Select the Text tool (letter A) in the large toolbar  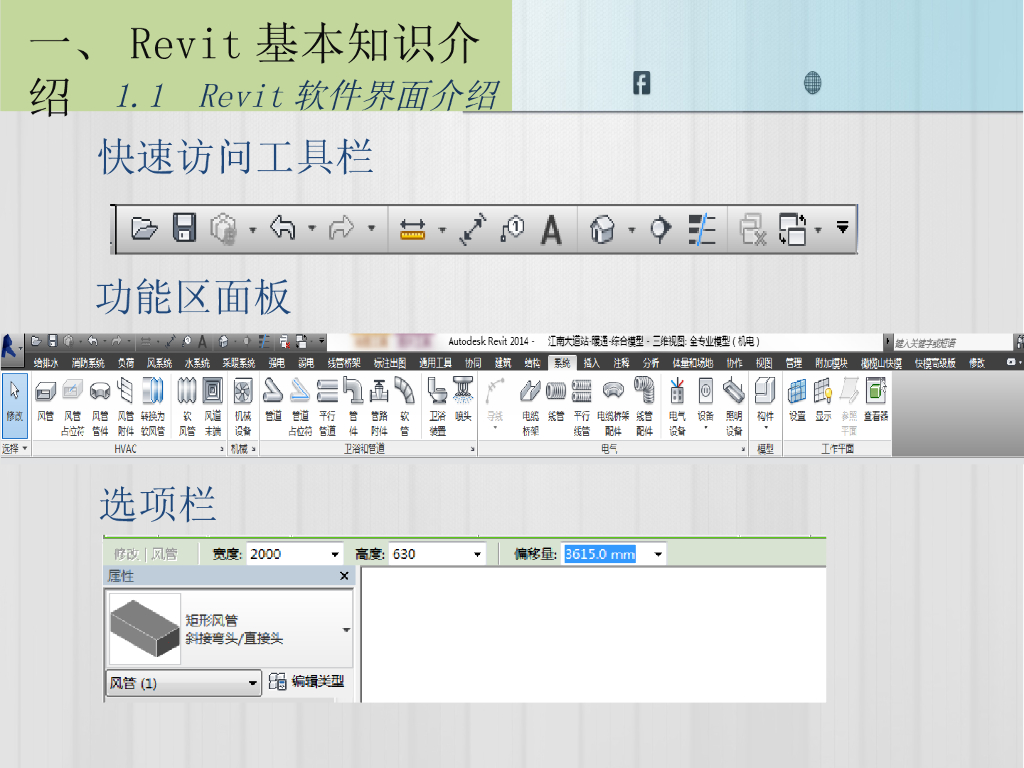coord(551,229)
